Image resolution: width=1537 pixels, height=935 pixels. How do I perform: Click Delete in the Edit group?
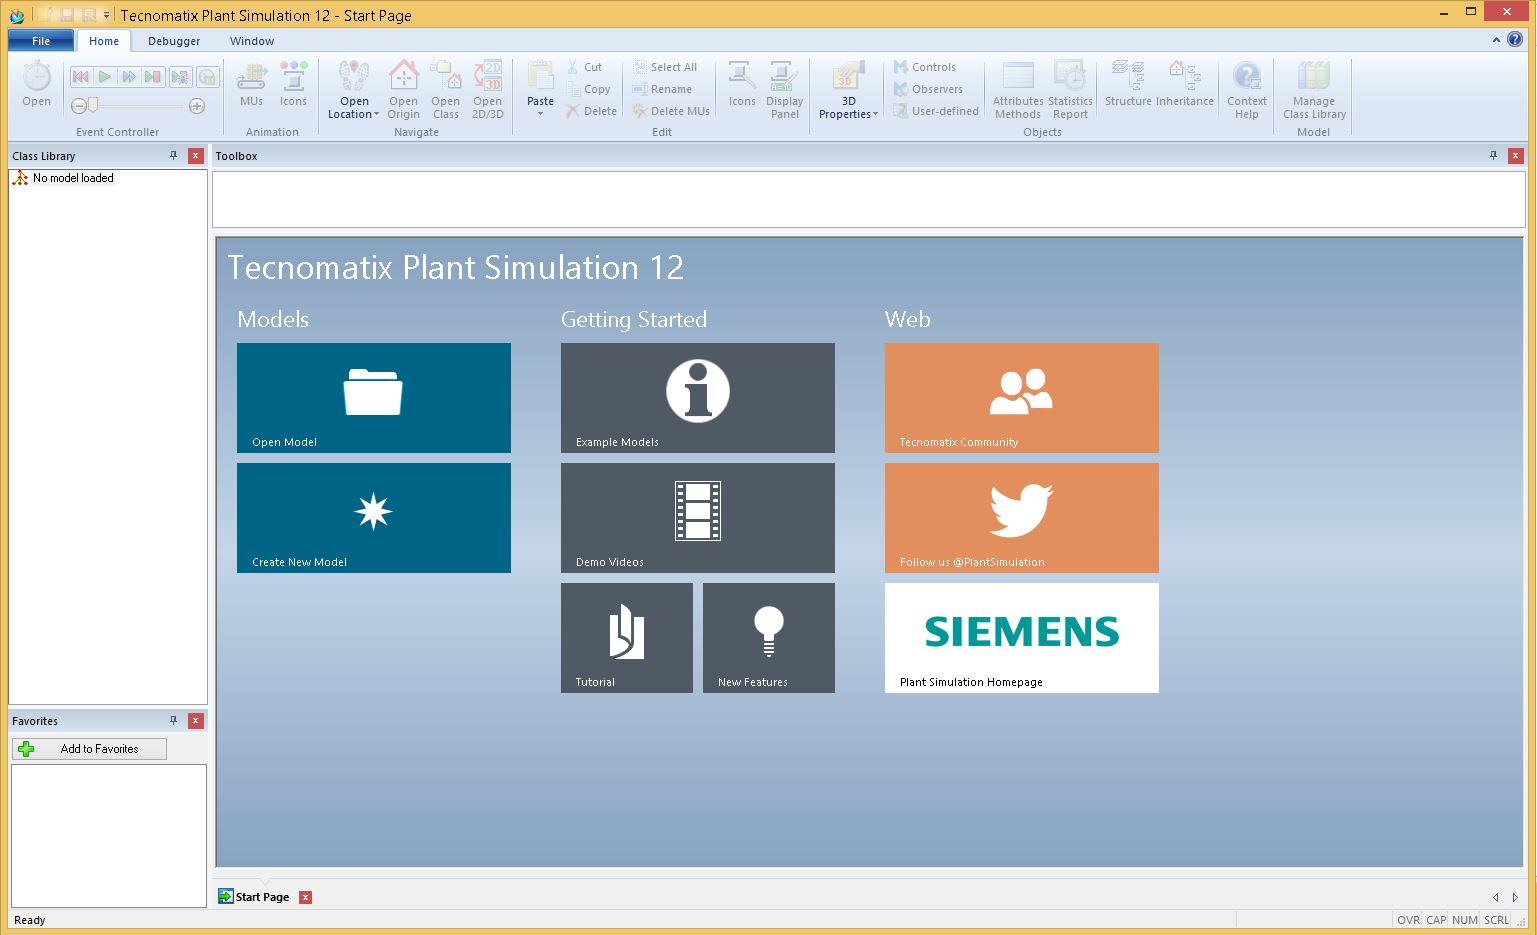click(591, 111)
